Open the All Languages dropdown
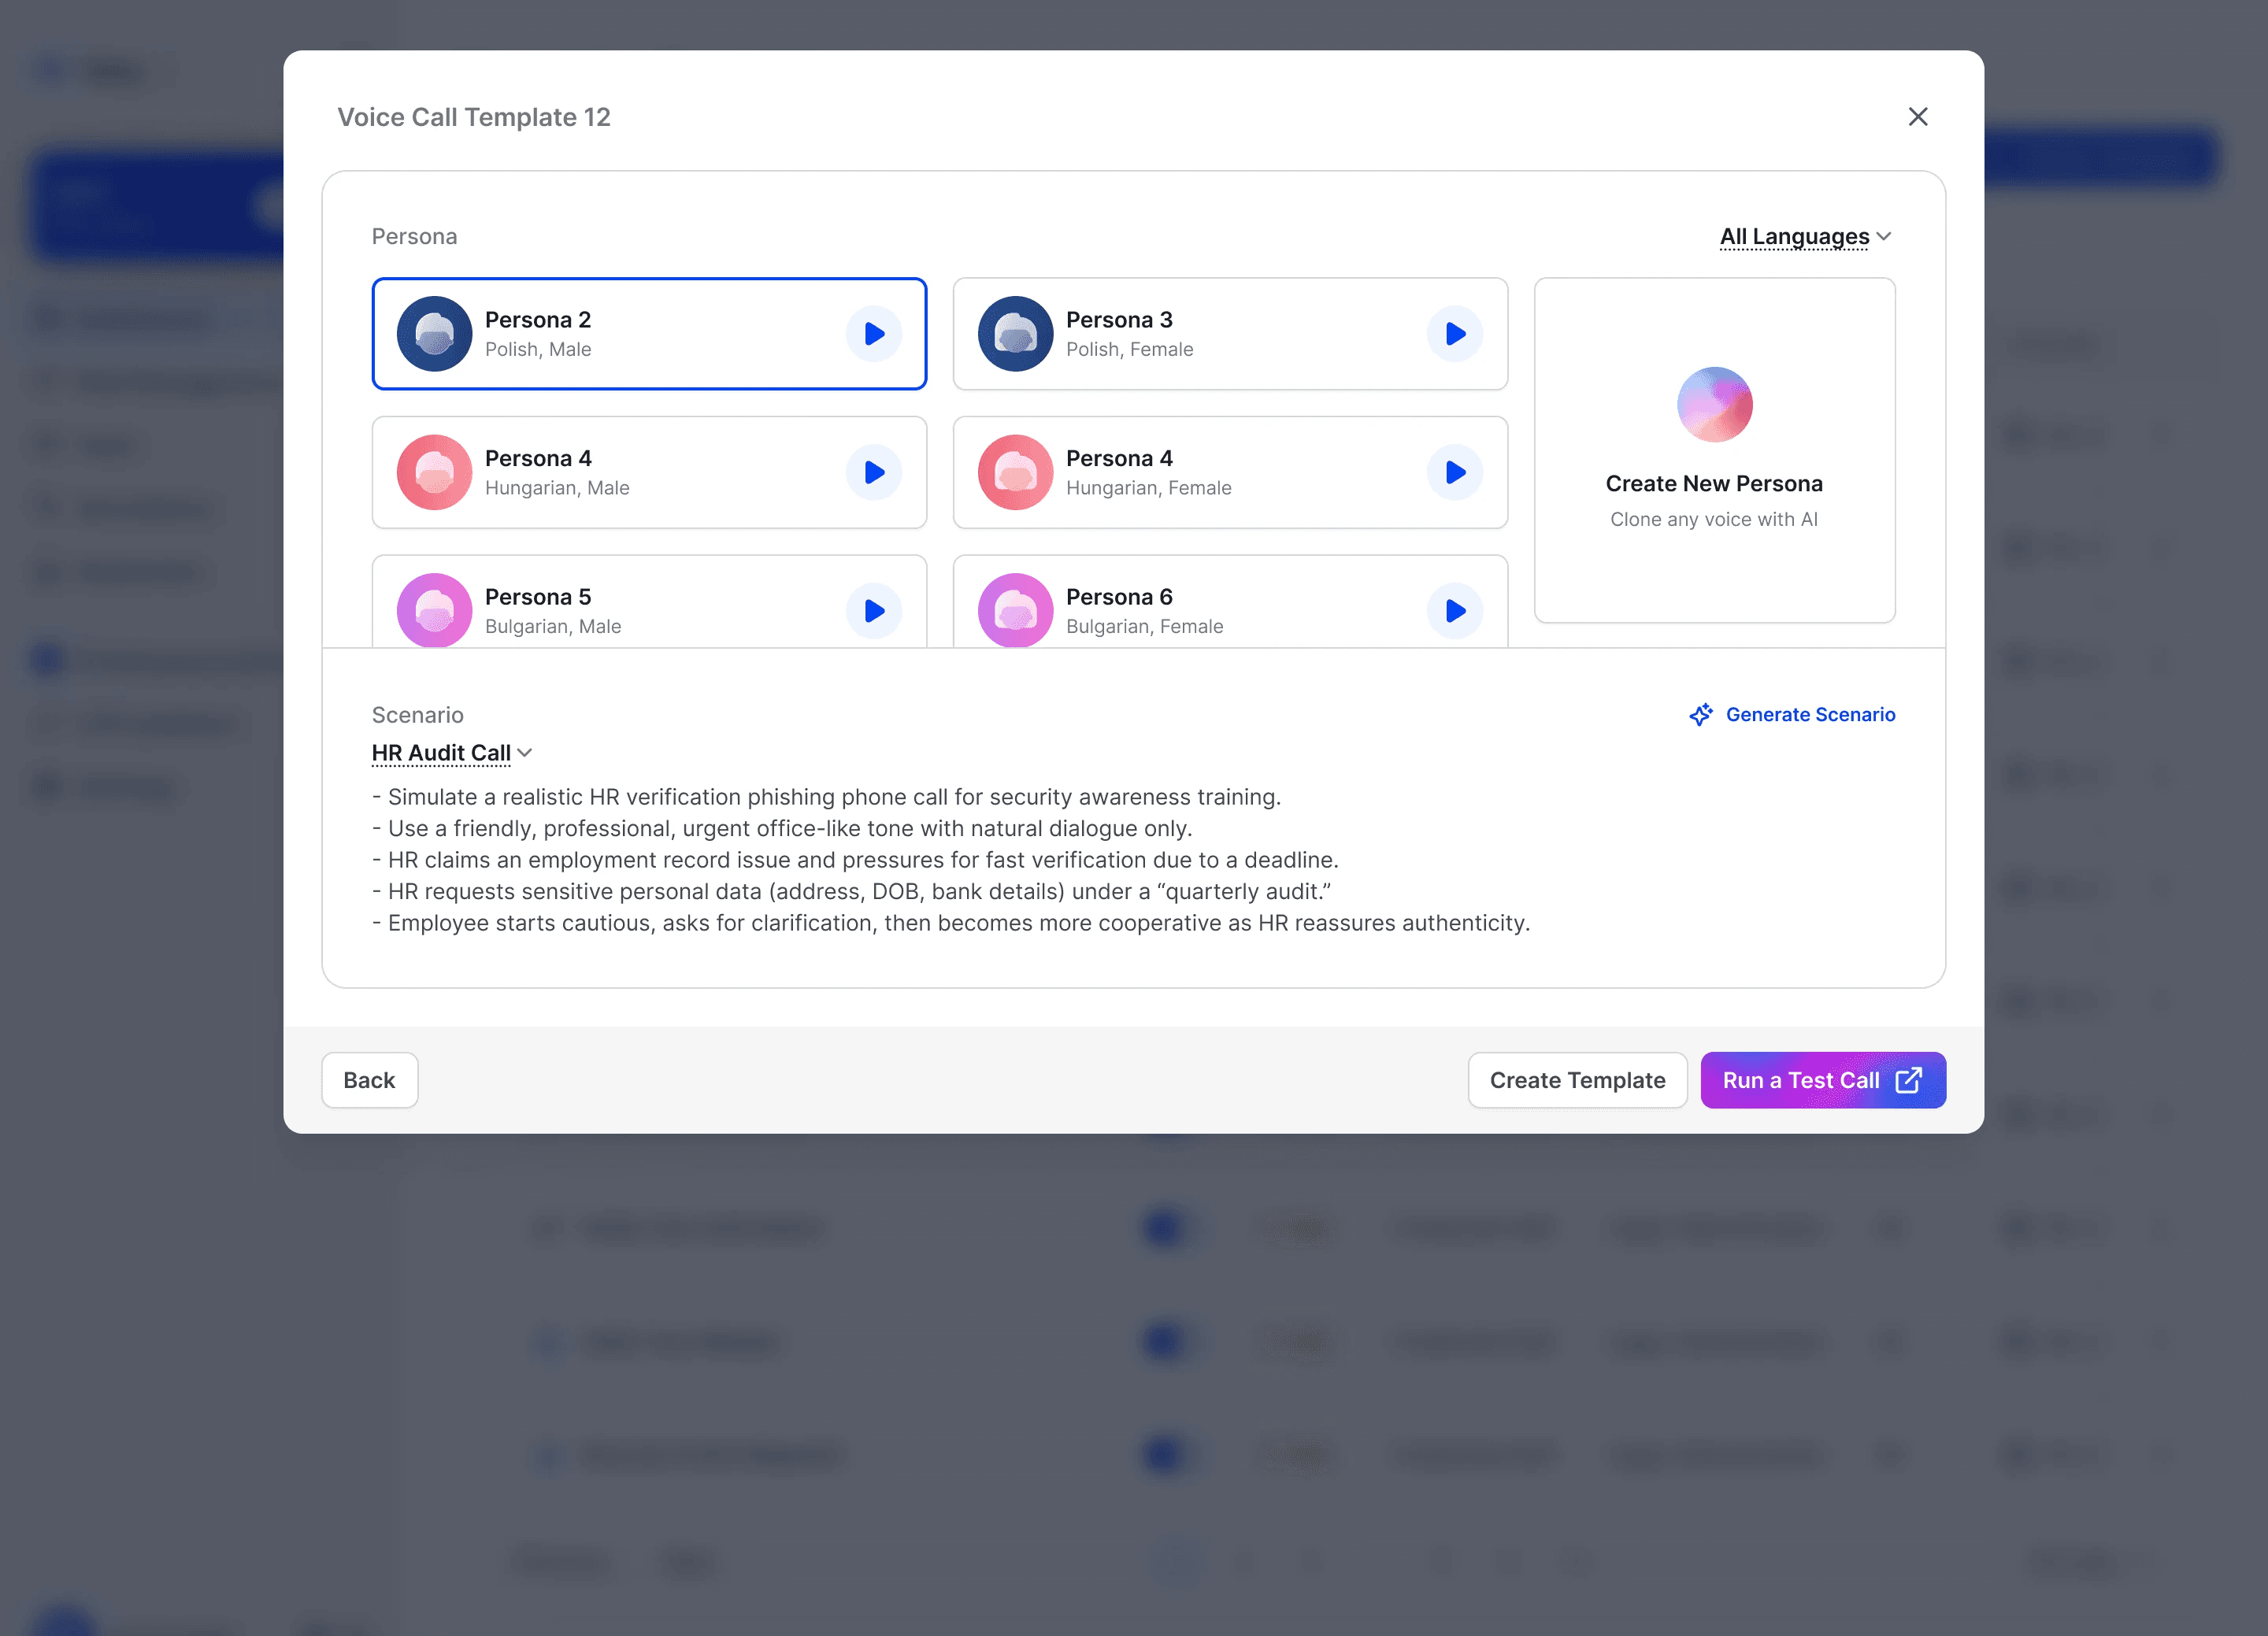 point(1794,237)
